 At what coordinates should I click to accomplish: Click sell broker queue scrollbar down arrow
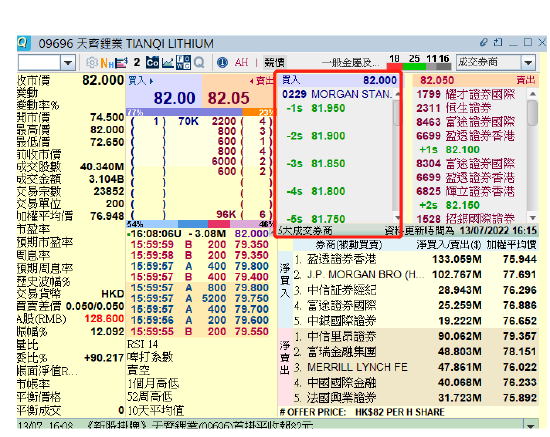pyautogui.click(x=532, y=218)
